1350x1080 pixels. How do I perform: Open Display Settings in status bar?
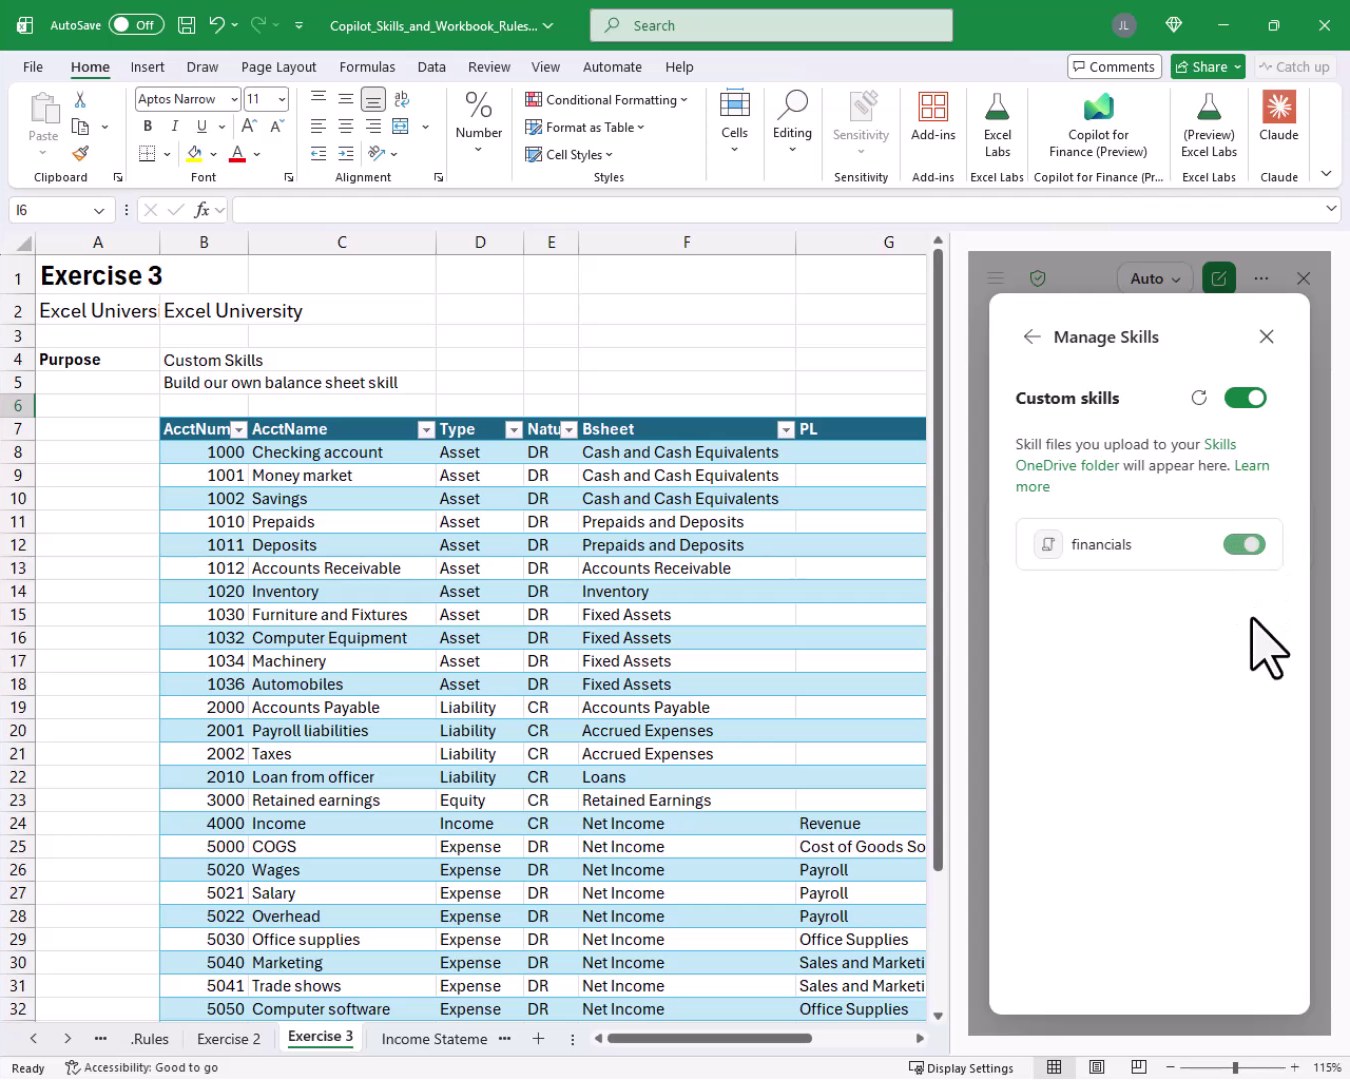961,1068
